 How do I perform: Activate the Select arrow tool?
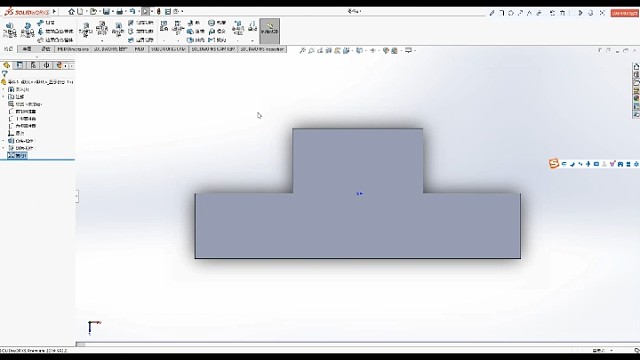pos(145,12)
